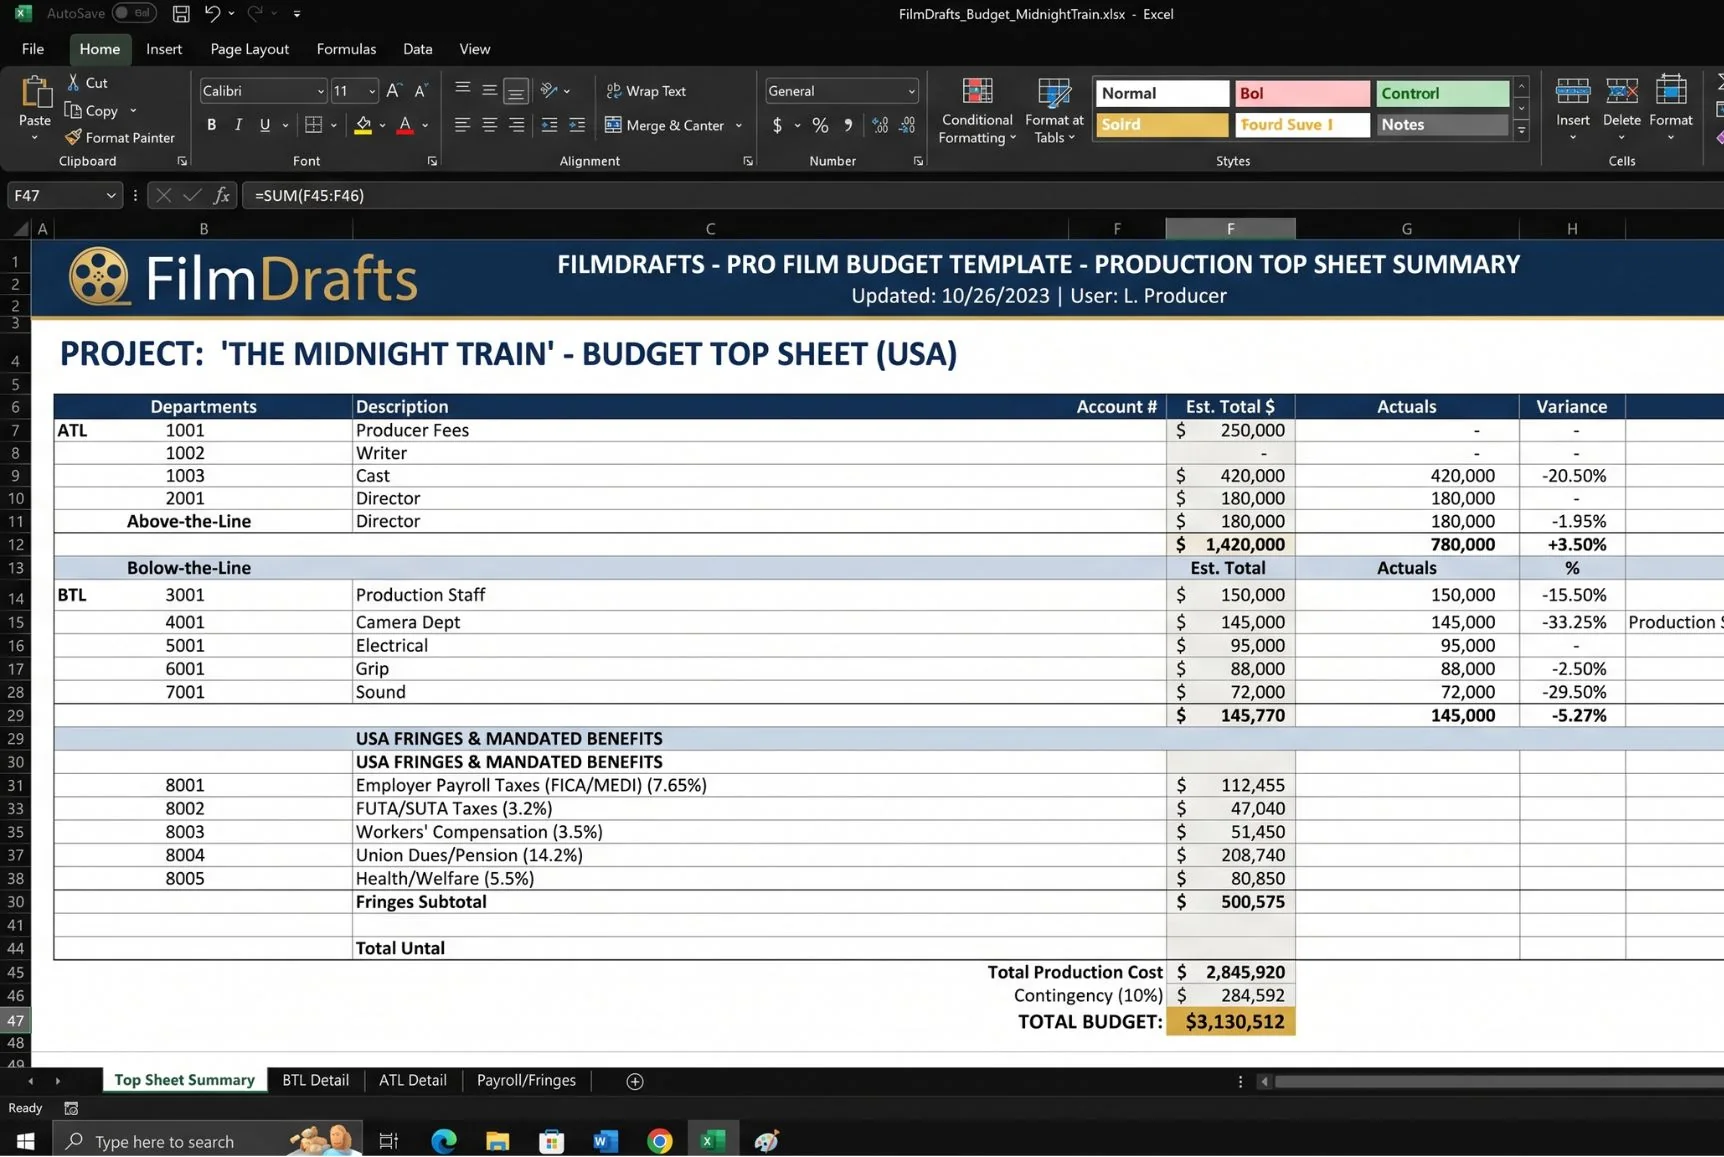Toggle bottom align
Image resolution: width=1724 pixels, height=1157 pixels.
point(516,91)
